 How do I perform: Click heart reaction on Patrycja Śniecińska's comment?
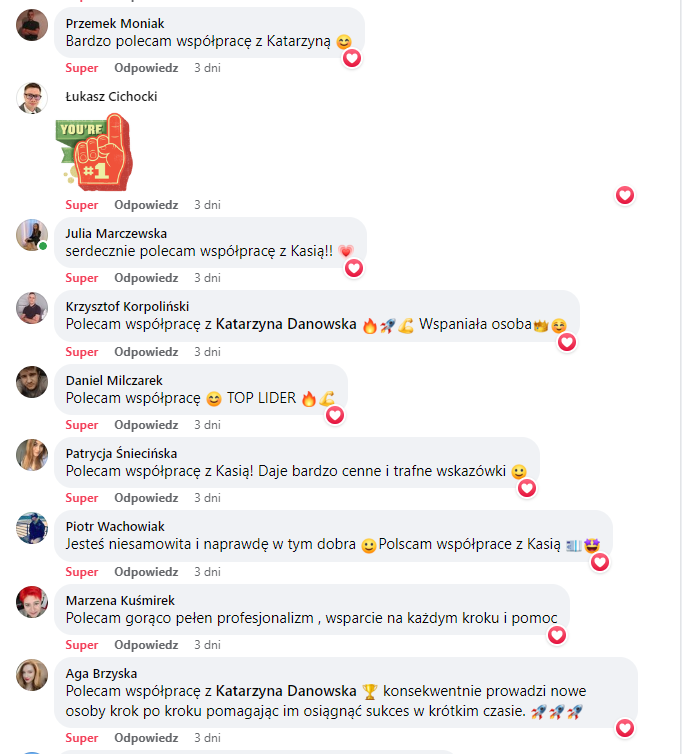click(527, 489)
